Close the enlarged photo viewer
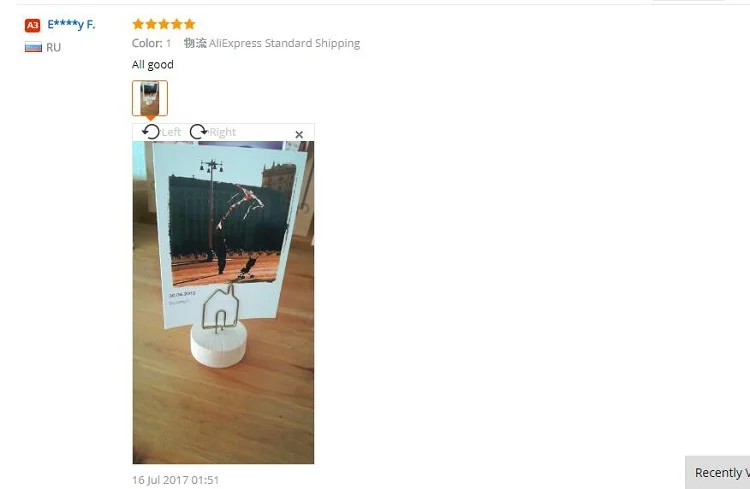Screen dimensions: 750x489 [x=299, y=134]
